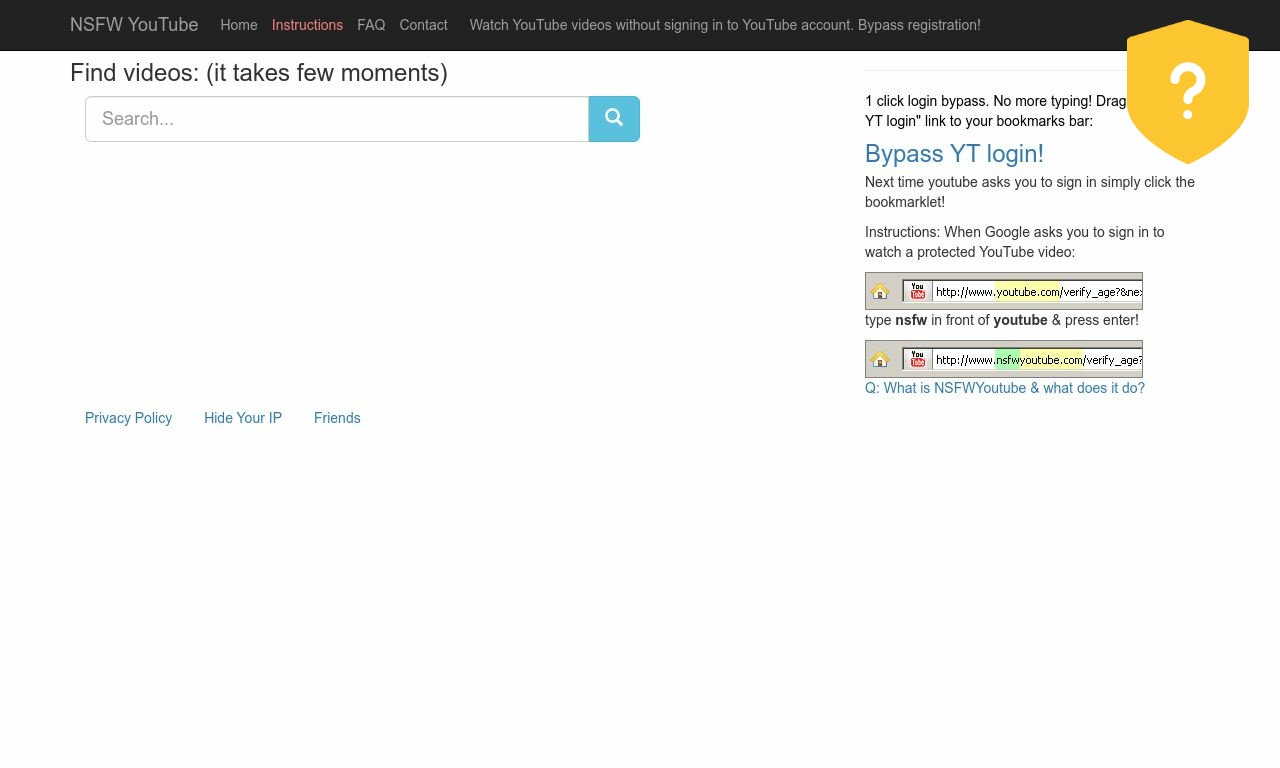Open the Privacy Policy link

(x=128, y=418)
